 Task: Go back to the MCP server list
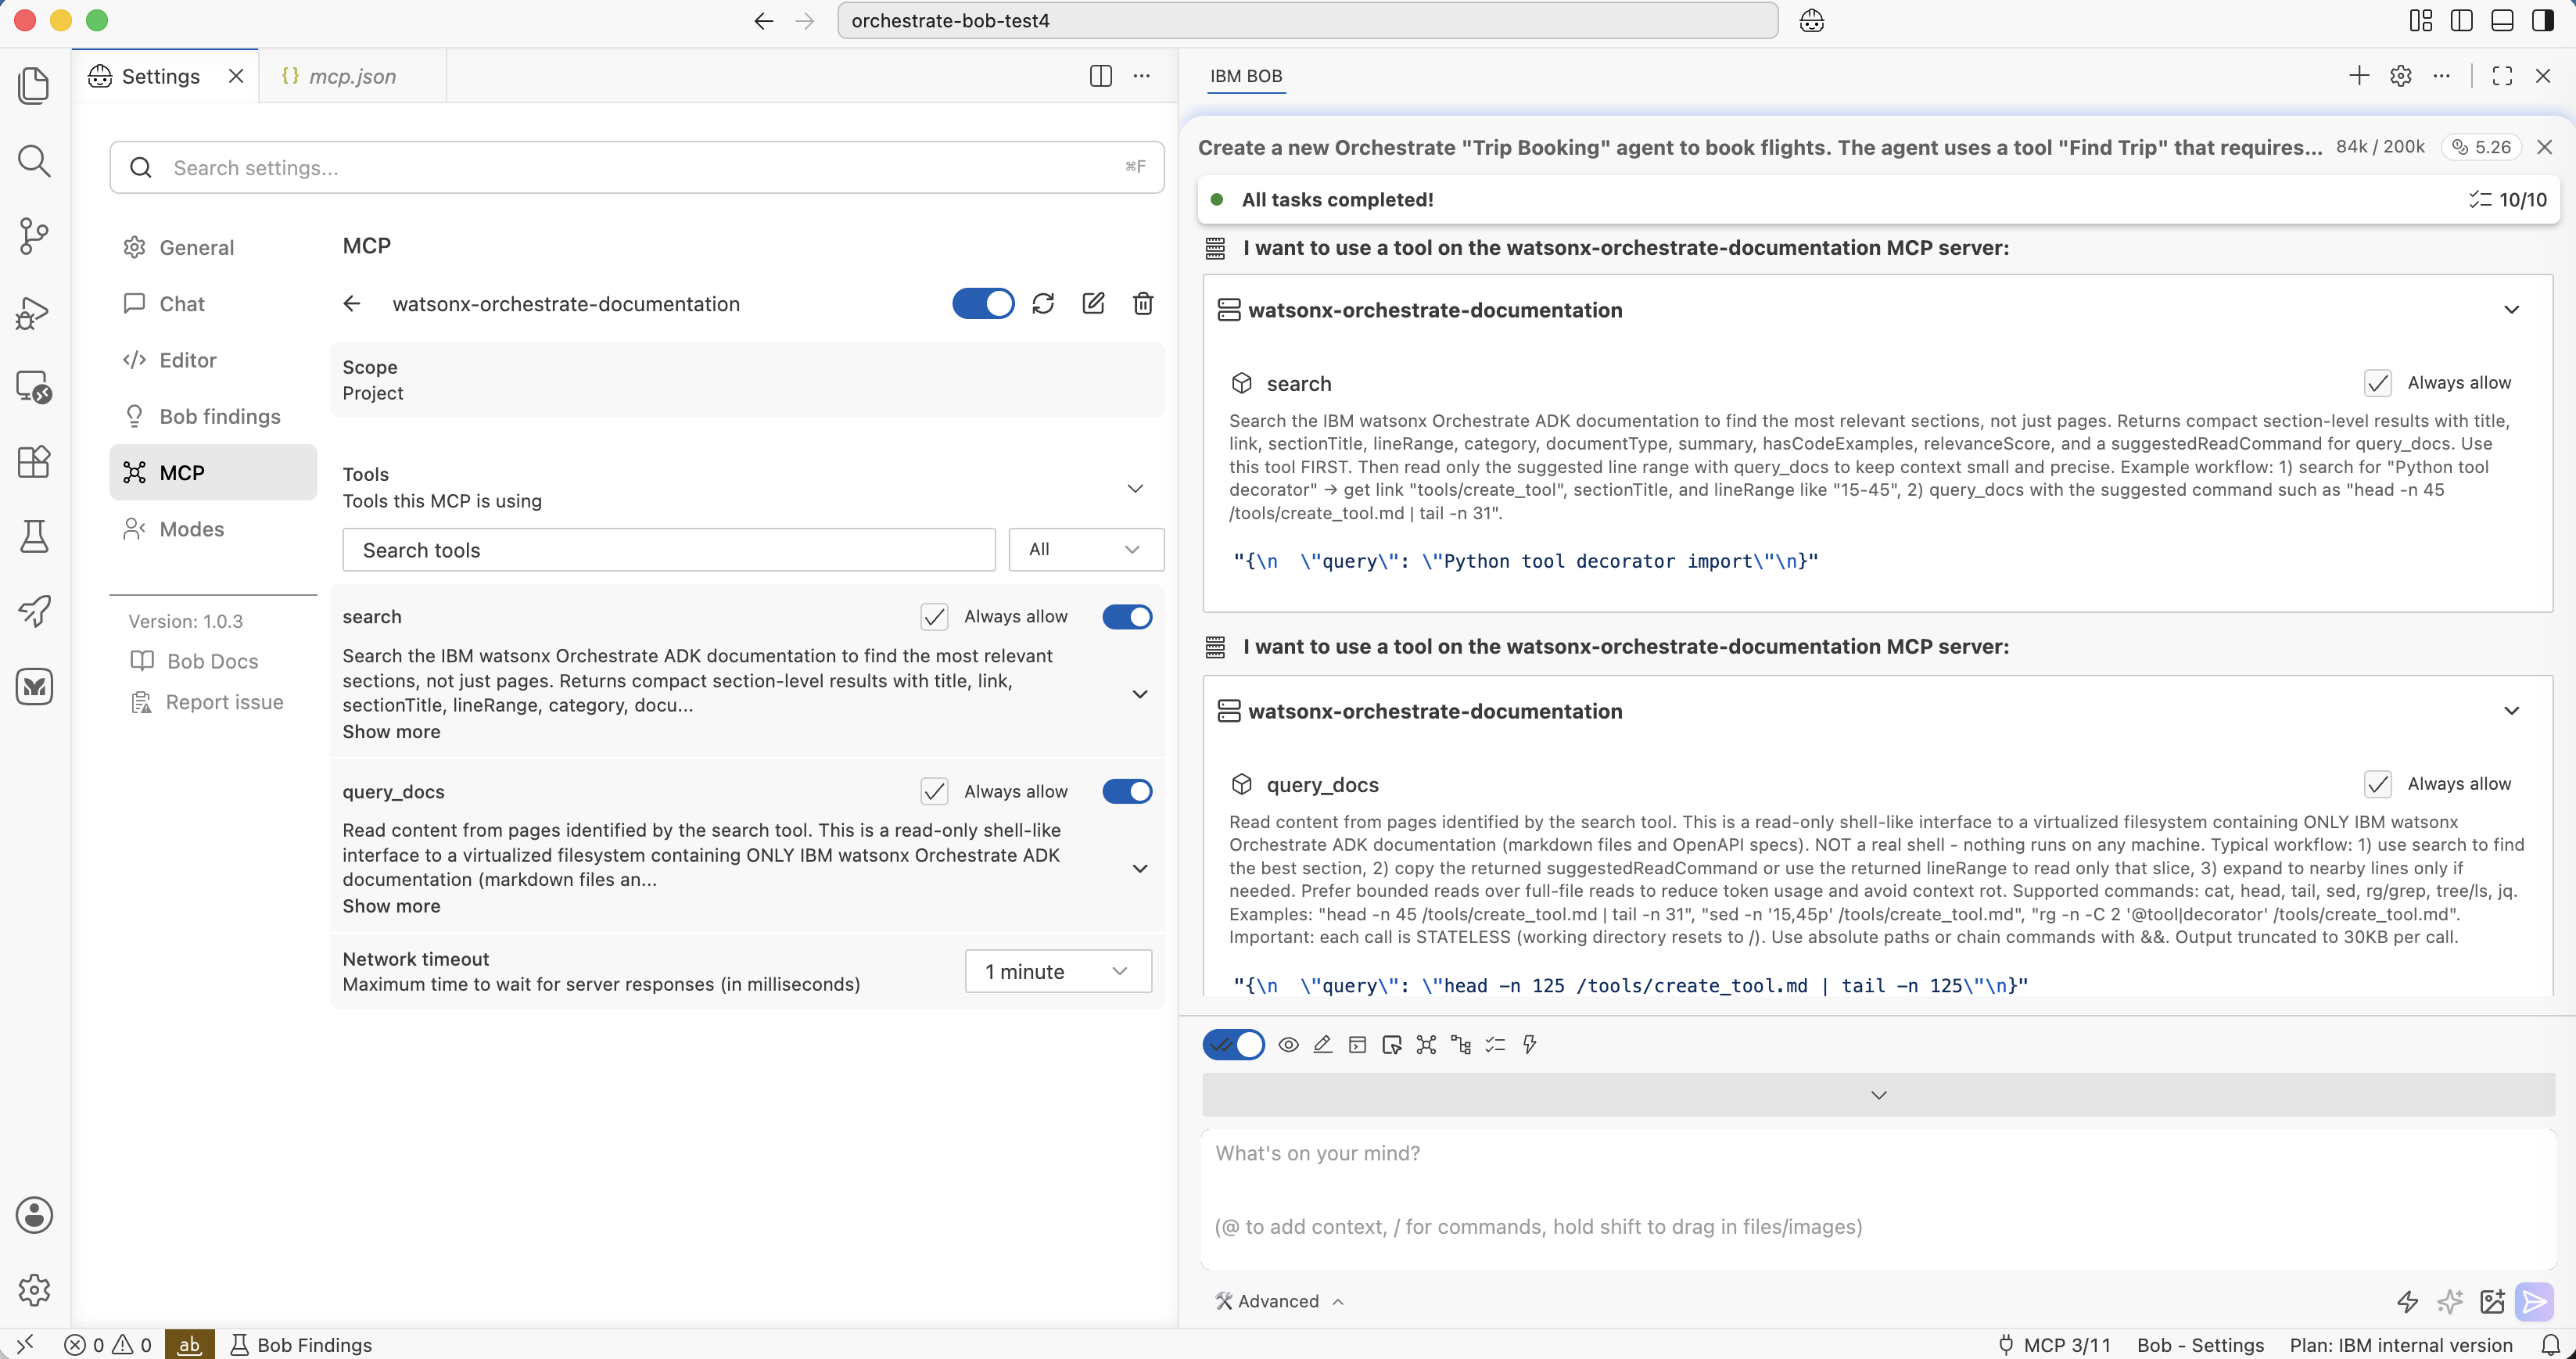(x=352, y=303)
